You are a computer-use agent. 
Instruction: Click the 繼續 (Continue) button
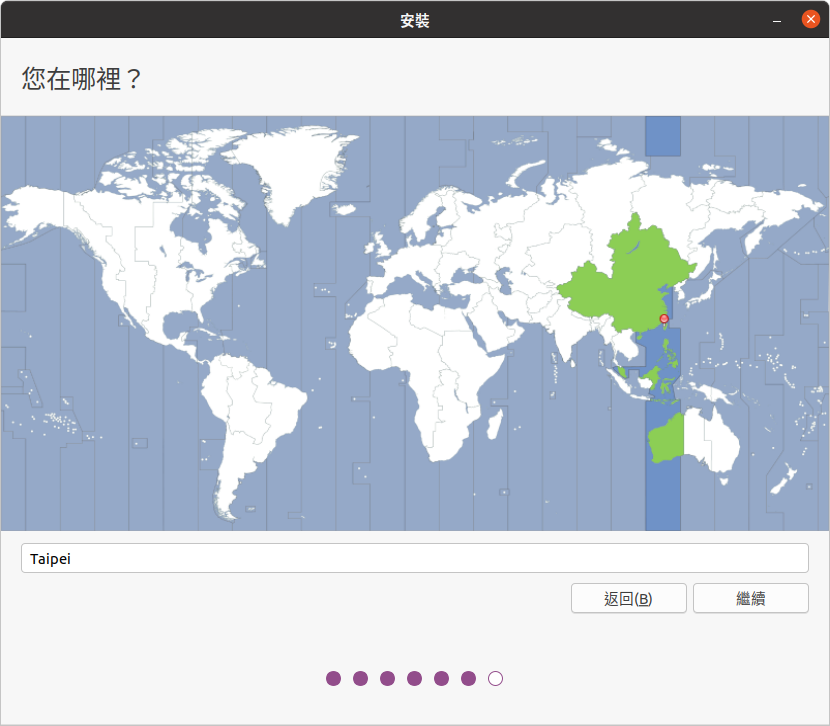coord(751,598)
